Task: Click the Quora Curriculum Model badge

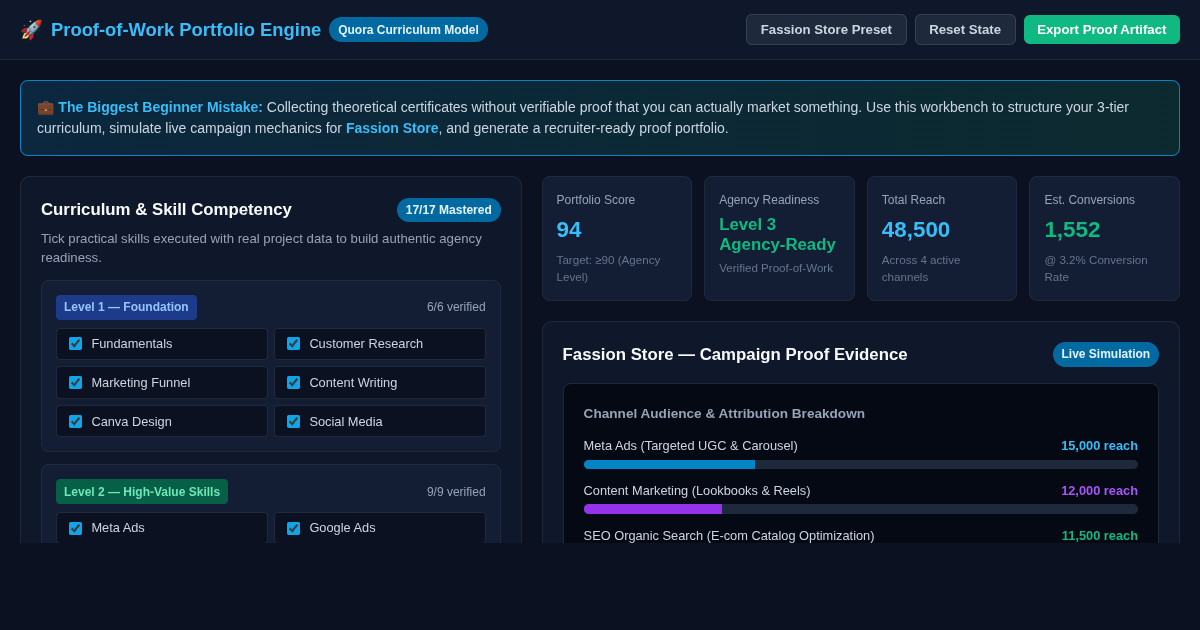Action: [x=408, y=30]
